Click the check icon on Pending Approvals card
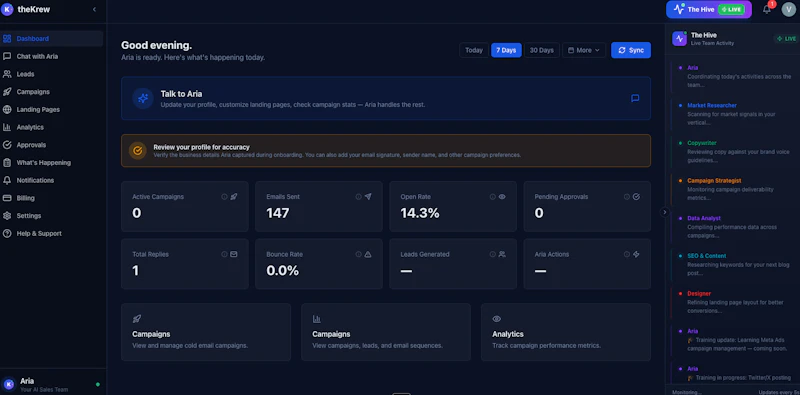The image size is (800, 395). coord(636,196)
